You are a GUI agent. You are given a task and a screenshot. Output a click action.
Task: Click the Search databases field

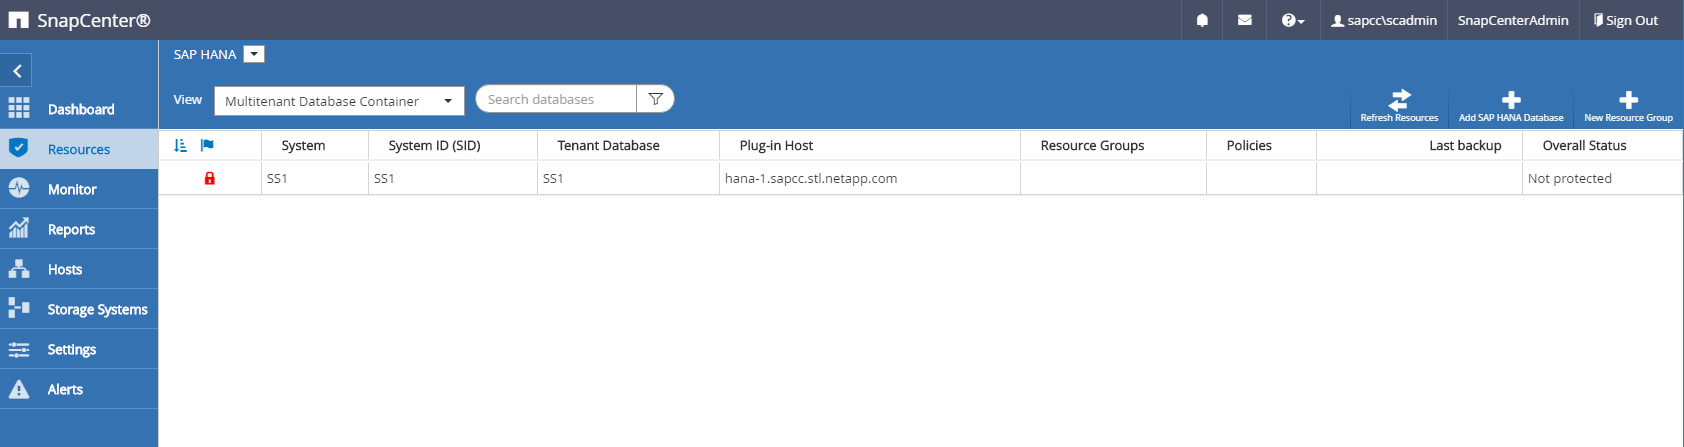tap(556, 99)
